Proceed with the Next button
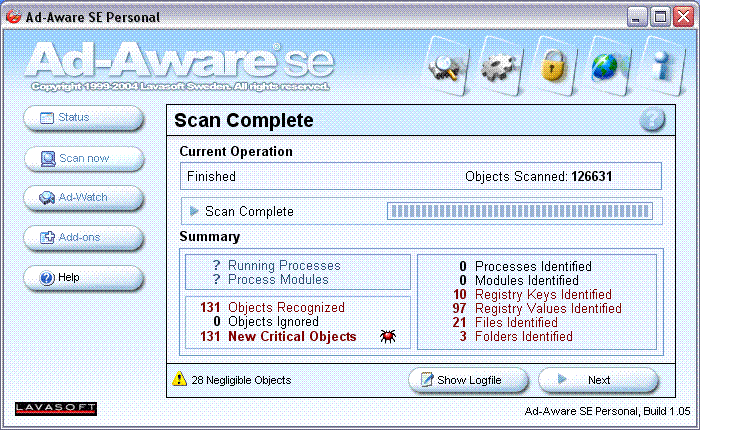 coord(598,380)
